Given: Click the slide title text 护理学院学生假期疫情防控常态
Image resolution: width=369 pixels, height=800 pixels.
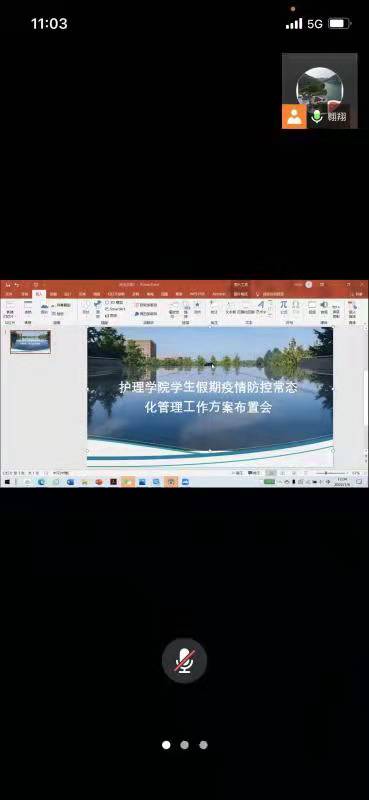Looking at the screenshot, I should click(x=208, y=387).
